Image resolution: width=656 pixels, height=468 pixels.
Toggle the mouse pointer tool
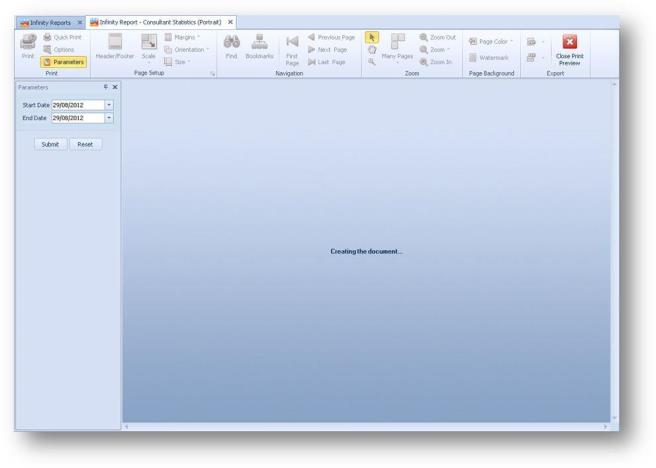click(x=372, y=37)
